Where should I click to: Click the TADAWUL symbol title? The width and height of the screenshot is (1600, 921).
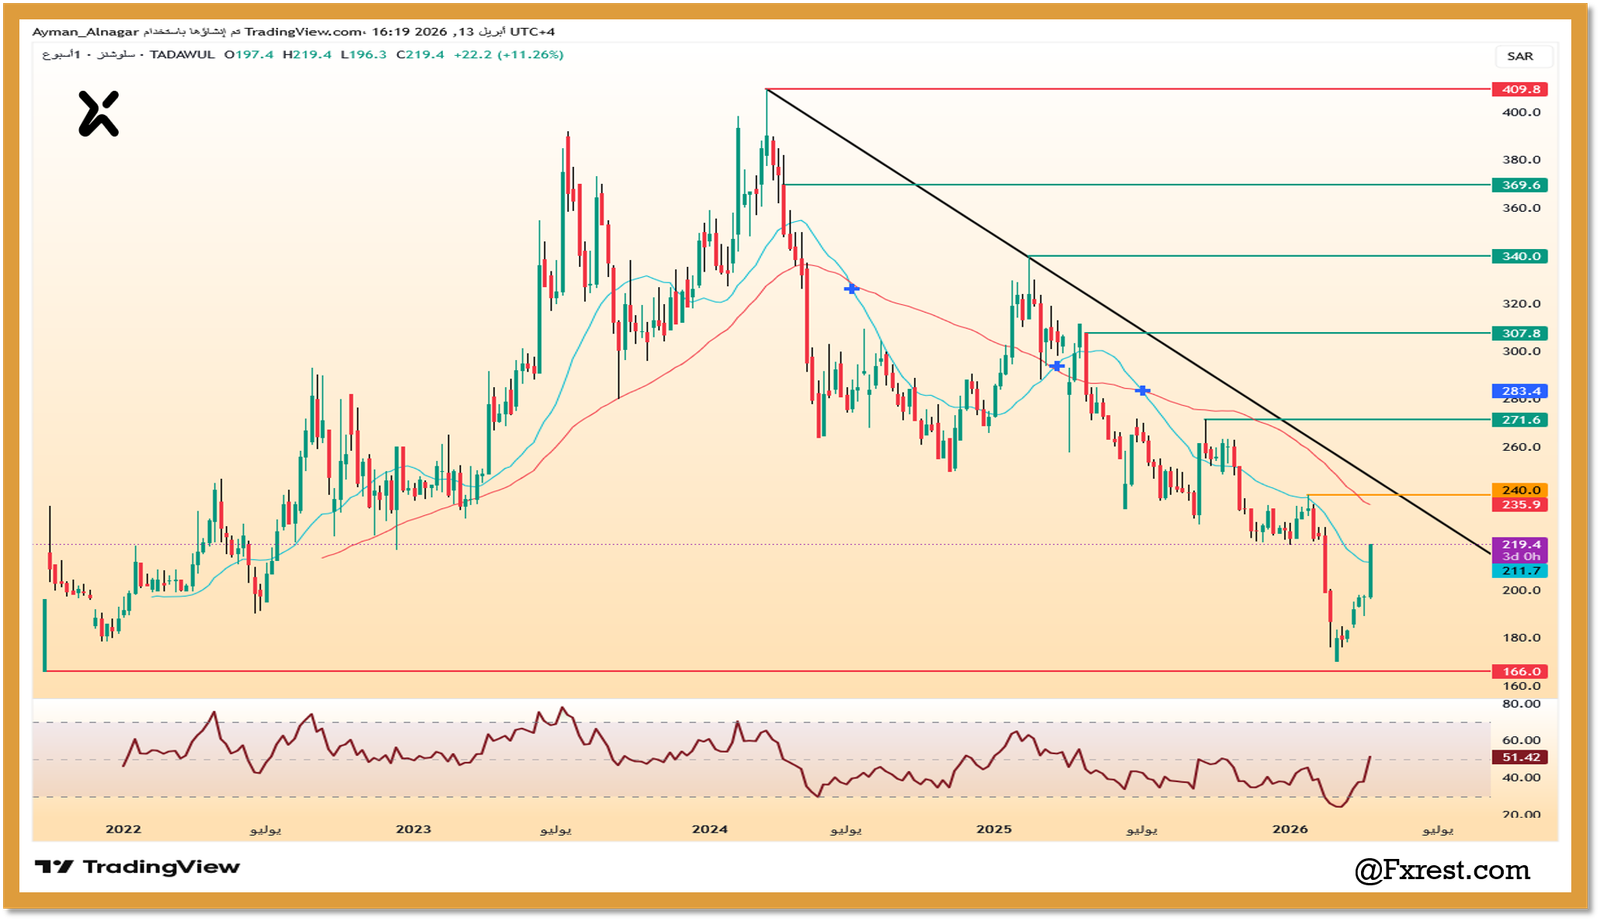(182, 55)
